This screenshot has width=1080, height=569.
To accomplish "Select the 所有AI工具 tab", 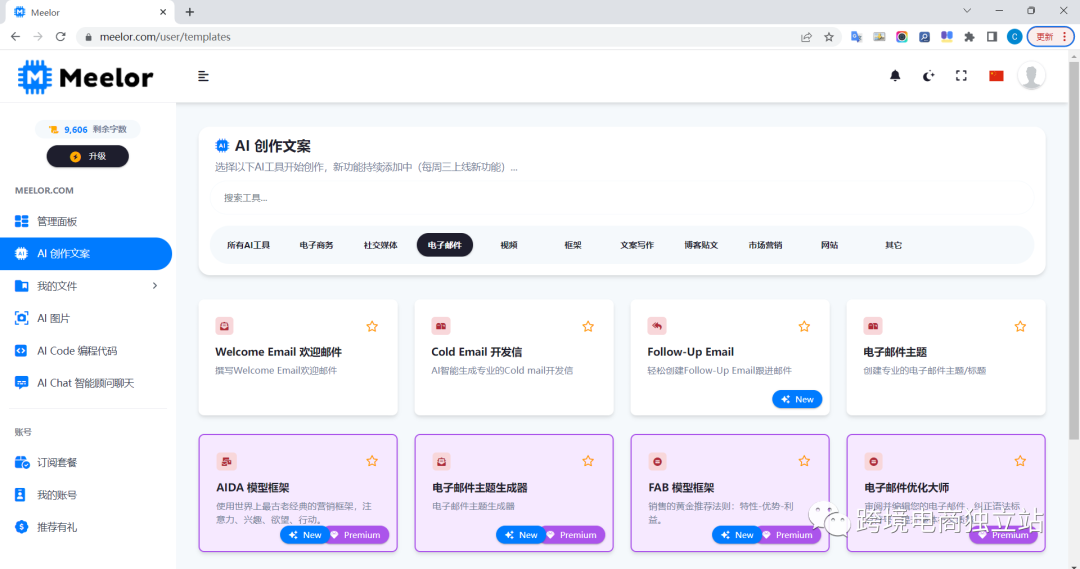I will point(249,245).
